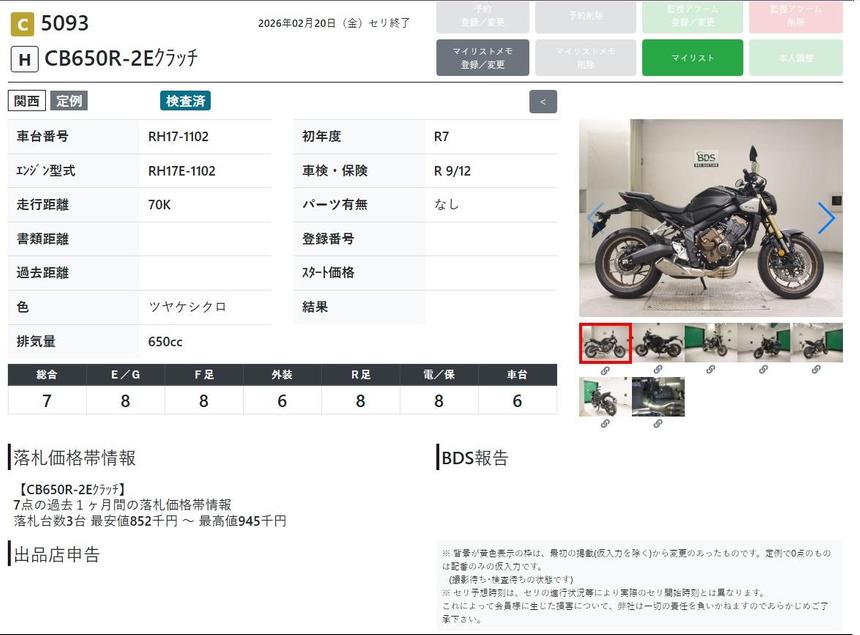The height and width of the screenshot is (635, 860).
Task: Select the 関西 region tag
Action: [27, 101]
